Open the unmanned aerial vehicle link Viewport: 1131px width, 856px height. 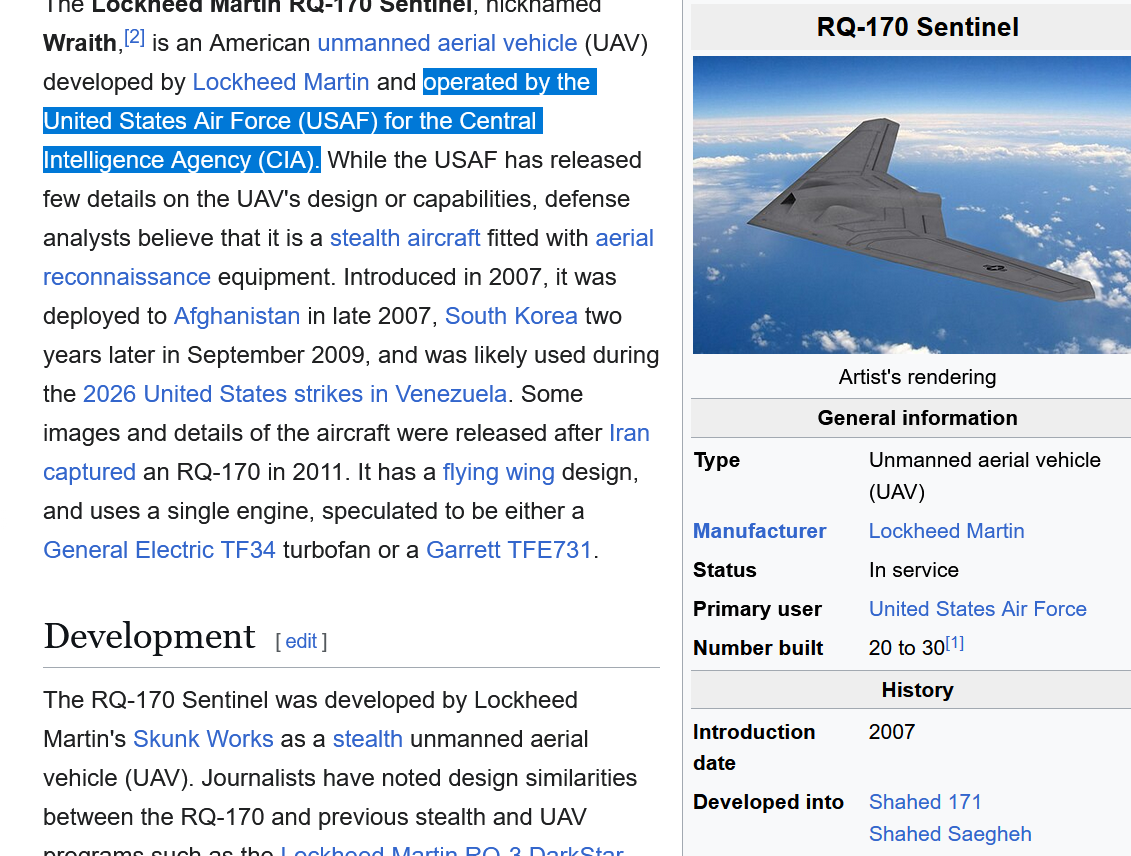click(447, 43)
